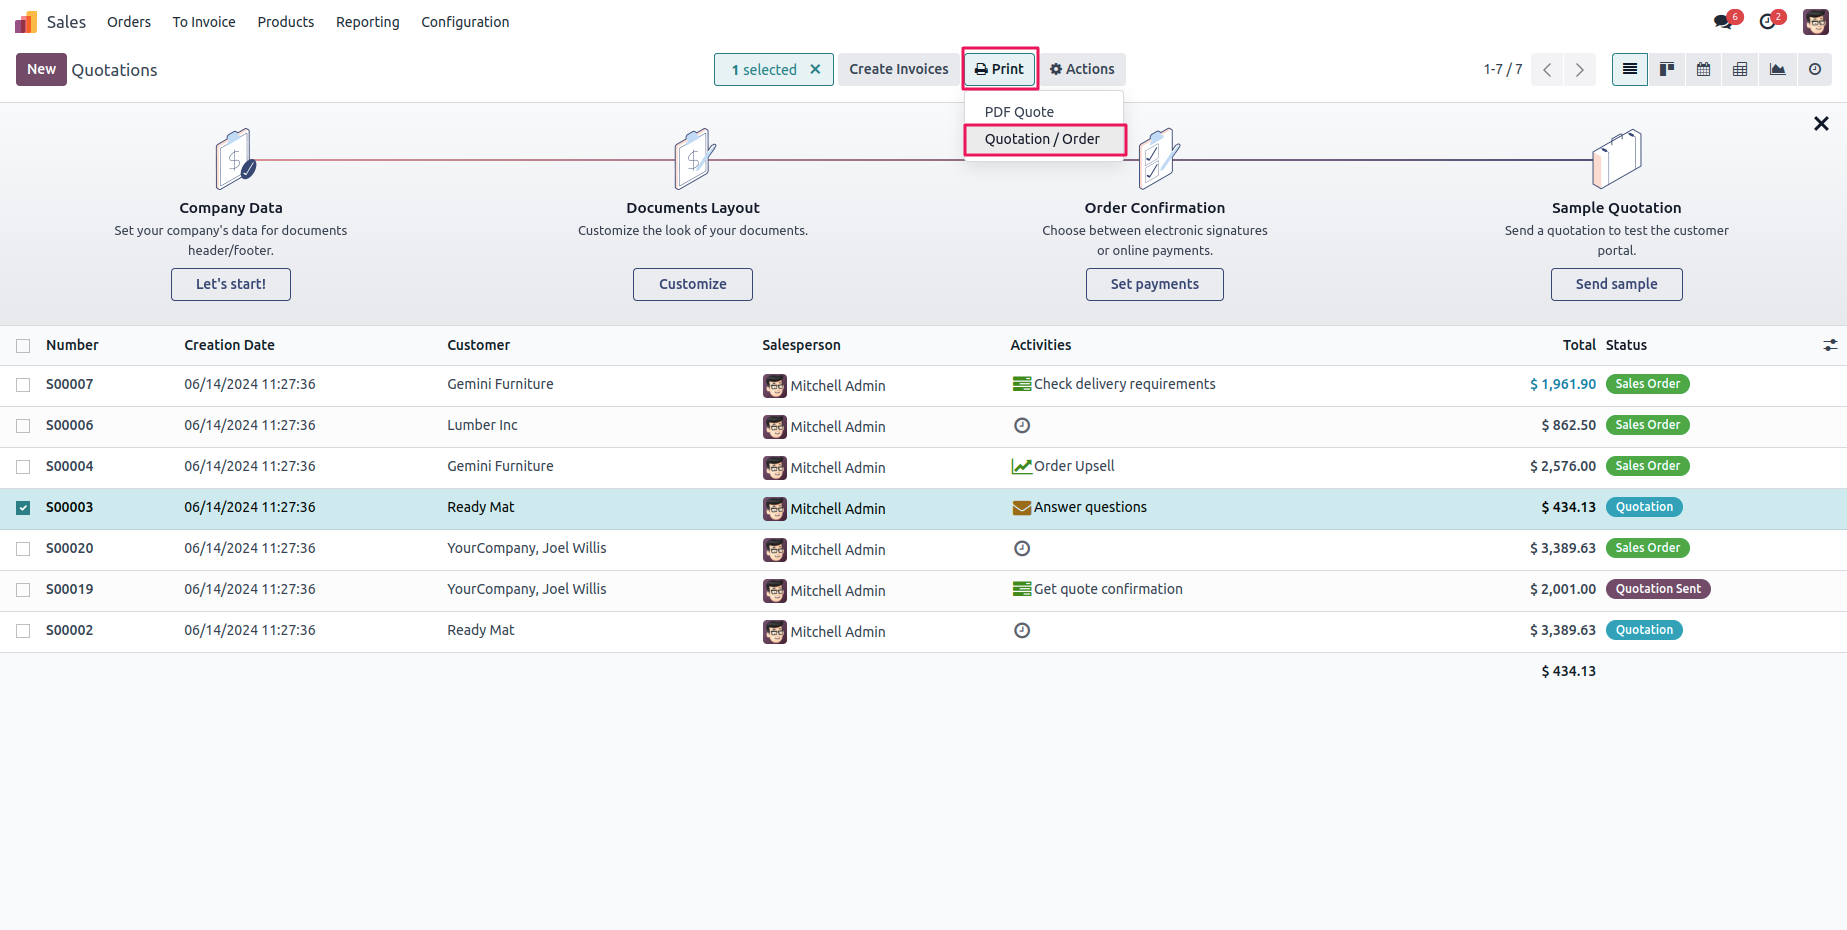Click the optional columns adjust icon
This screenshot has height=930, width=1847.
click(x=1830, y=345)
